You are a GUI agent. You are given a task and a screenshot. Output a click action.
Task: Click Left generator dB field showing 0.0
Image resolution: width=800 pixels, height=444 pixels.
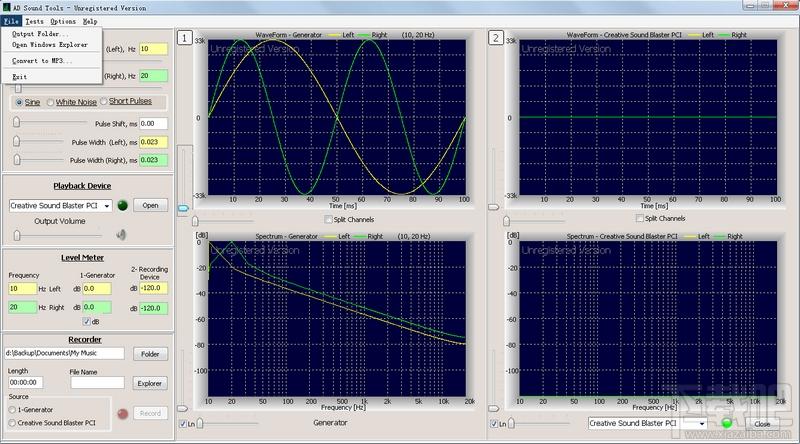(97, 289)
